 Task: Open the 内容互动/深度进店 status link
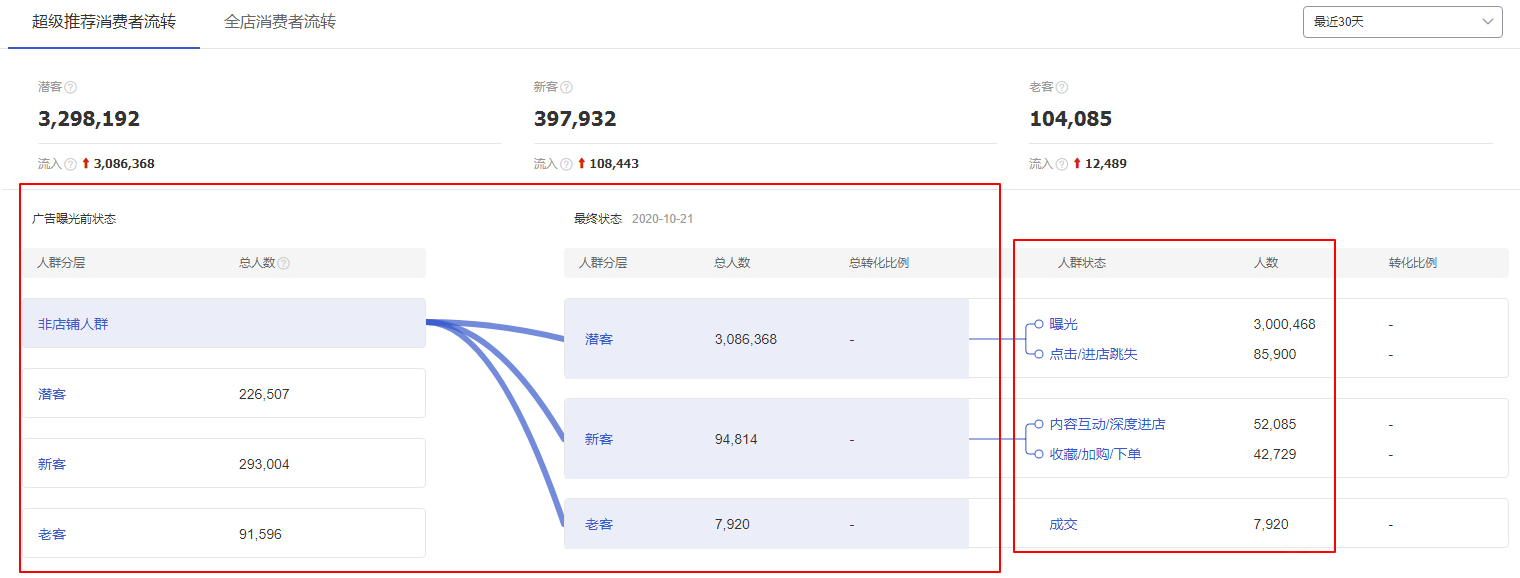1107,424
